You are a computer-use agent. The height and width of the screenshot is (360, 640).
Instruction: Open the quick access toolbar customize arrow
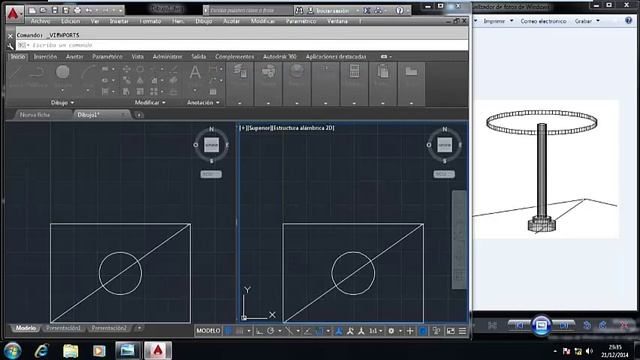[121, 10]
